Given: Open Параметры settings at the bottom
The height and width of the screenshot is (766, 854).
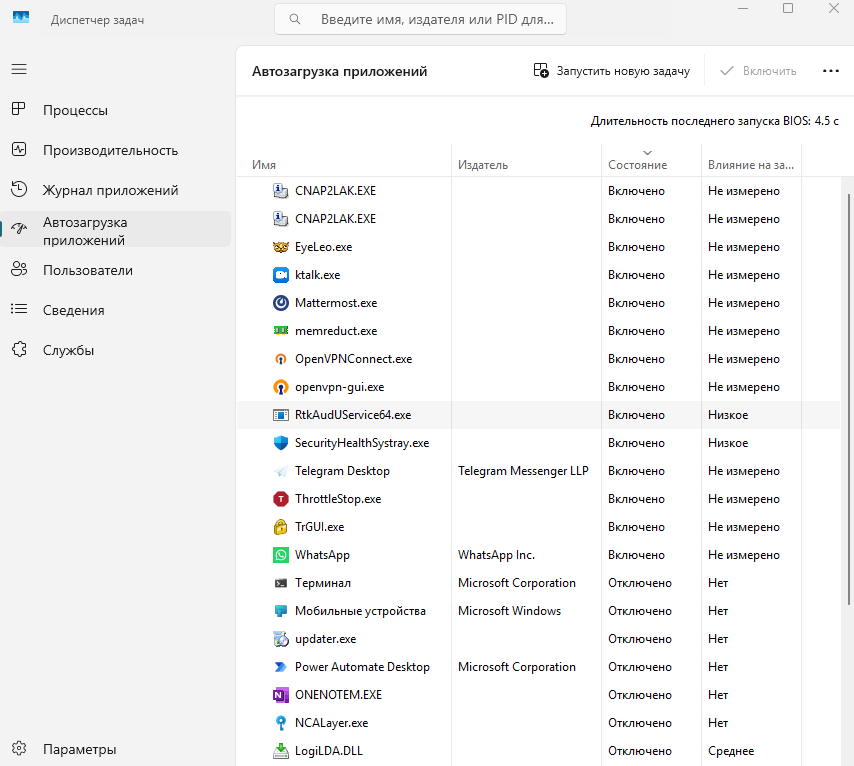Looking at the screenshot, I should [x=79, y=749].
